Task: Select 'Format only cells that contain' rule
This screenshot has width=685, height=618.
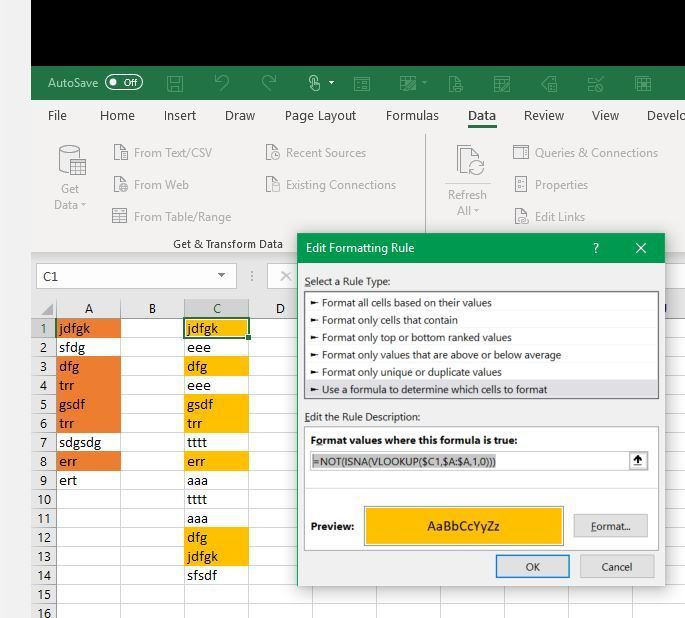Action: [481, 320]
